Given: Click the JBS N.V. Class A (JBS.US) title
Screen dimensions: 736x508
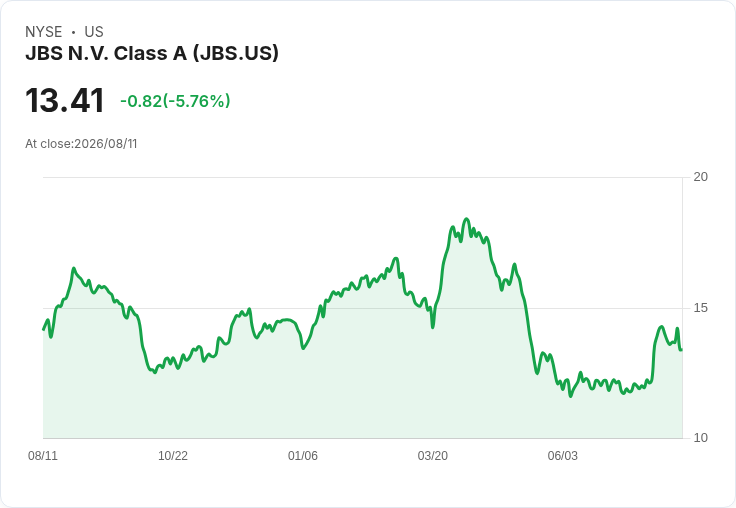Looking at the screenshot, I should (x=152, y=54).
